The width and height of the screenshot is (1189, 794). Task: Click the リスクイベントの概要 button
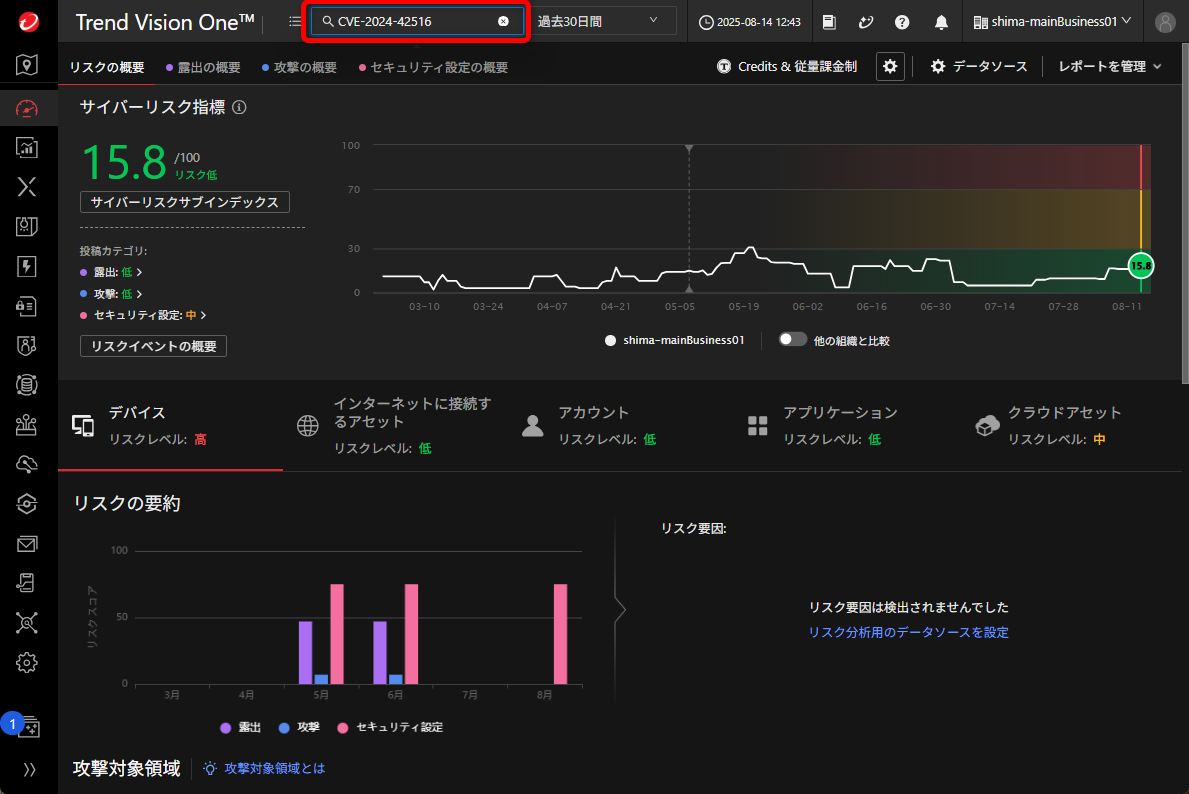pyautogui.click(x=153, y=346)
